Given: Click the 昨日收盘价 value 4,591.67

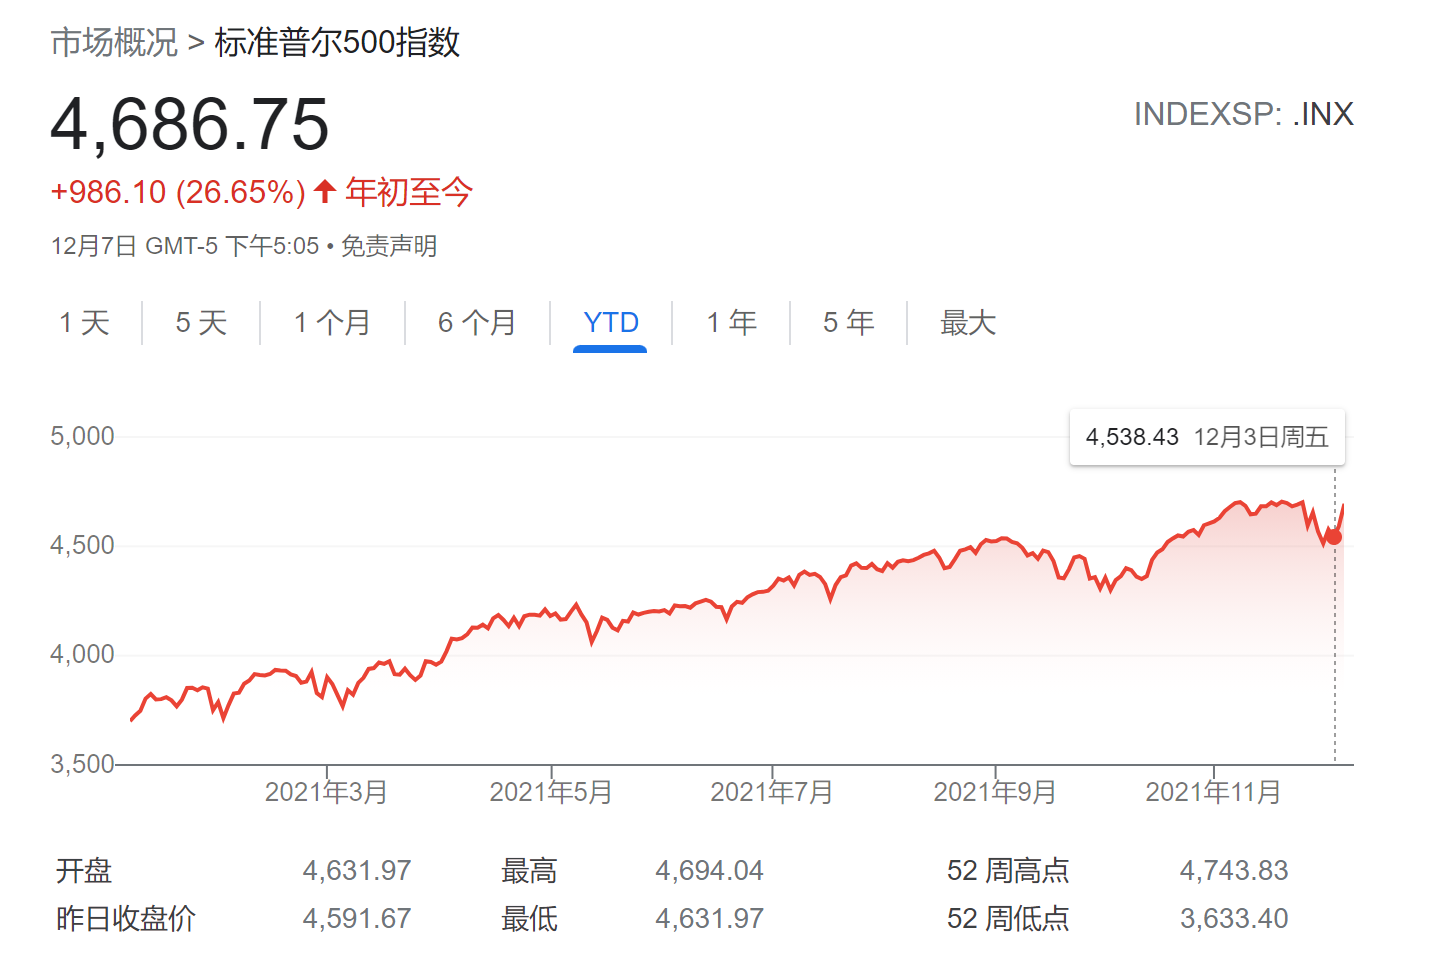Looking at the screenshot, I should 357,918.
